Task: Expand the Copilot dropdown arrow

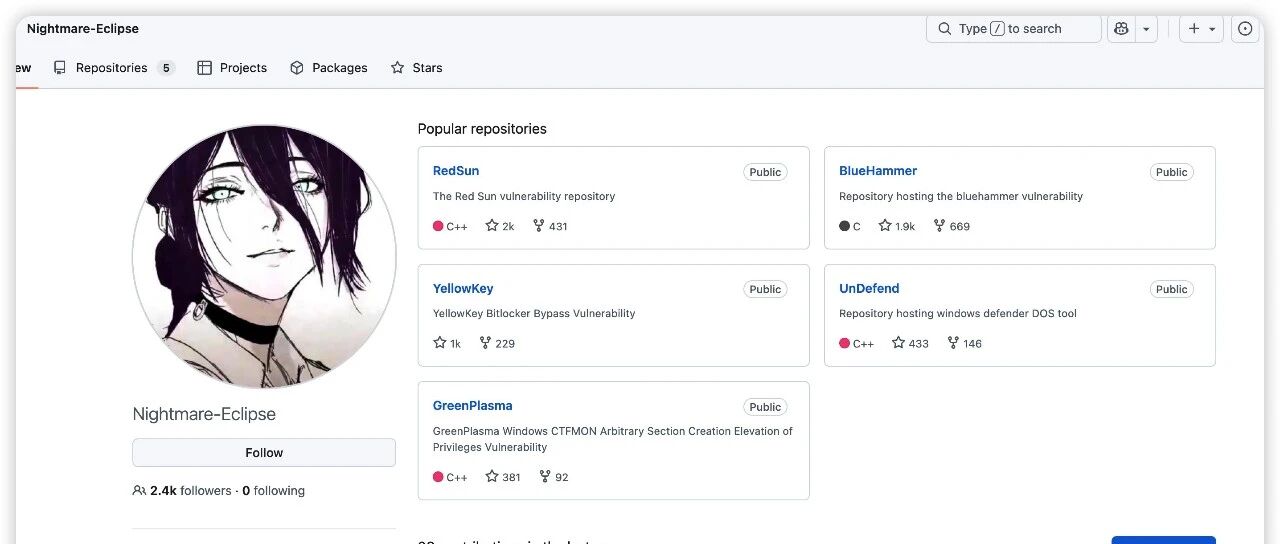Action: pos(1146,29)
